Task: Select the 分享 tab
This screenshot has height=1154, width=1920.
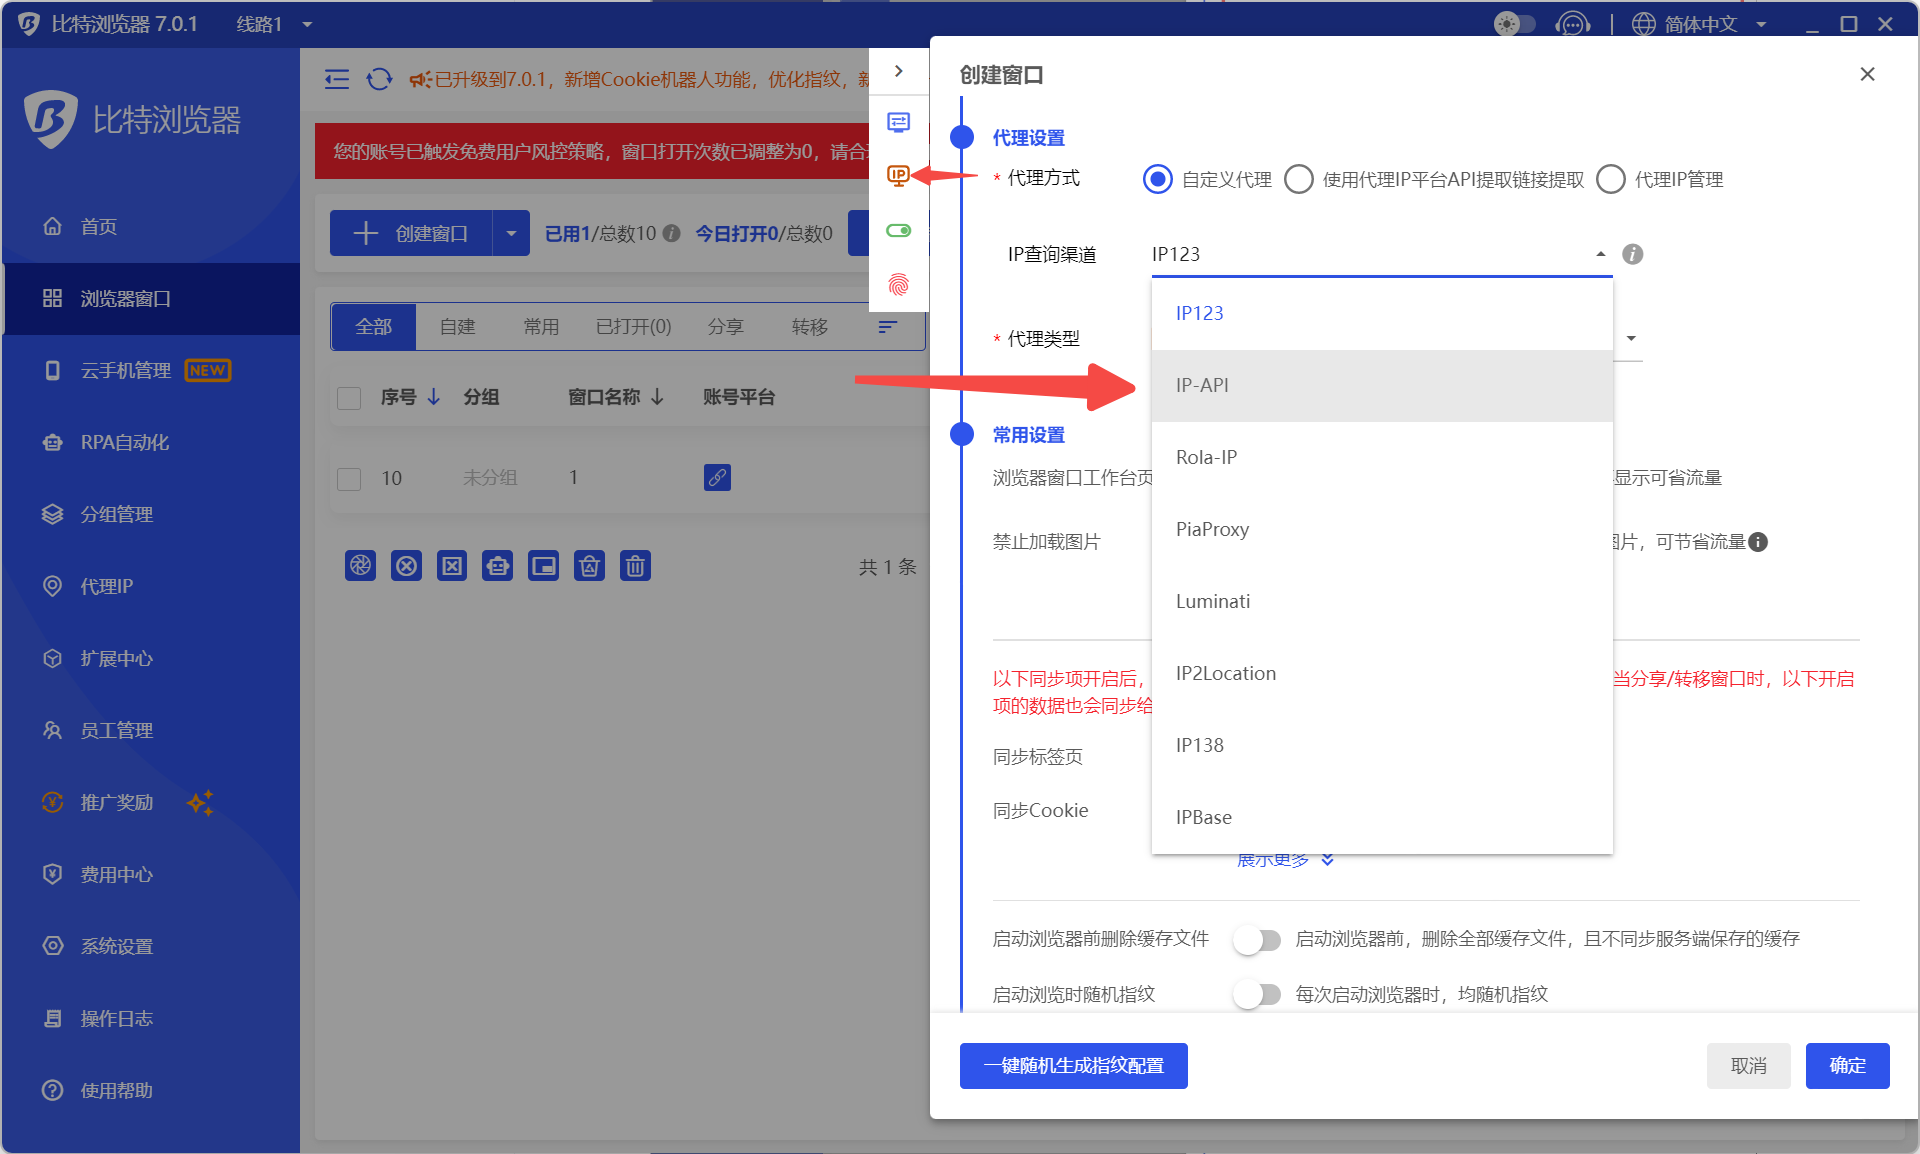Action: click(x=725, y=327)
